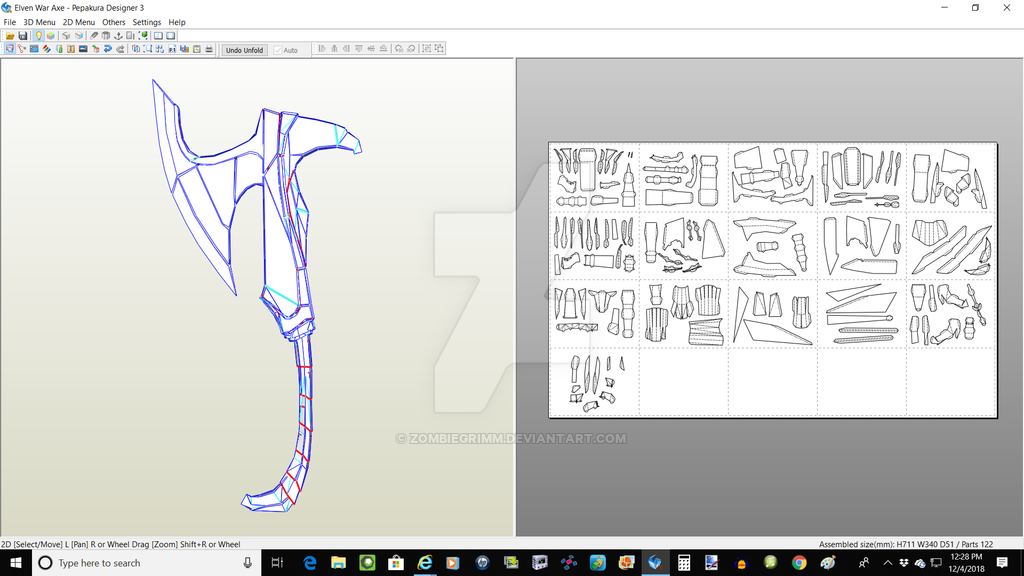Toggle the light bulb lighting icon
Screen dimensions: 1024x576
click(x=39, y=36)
